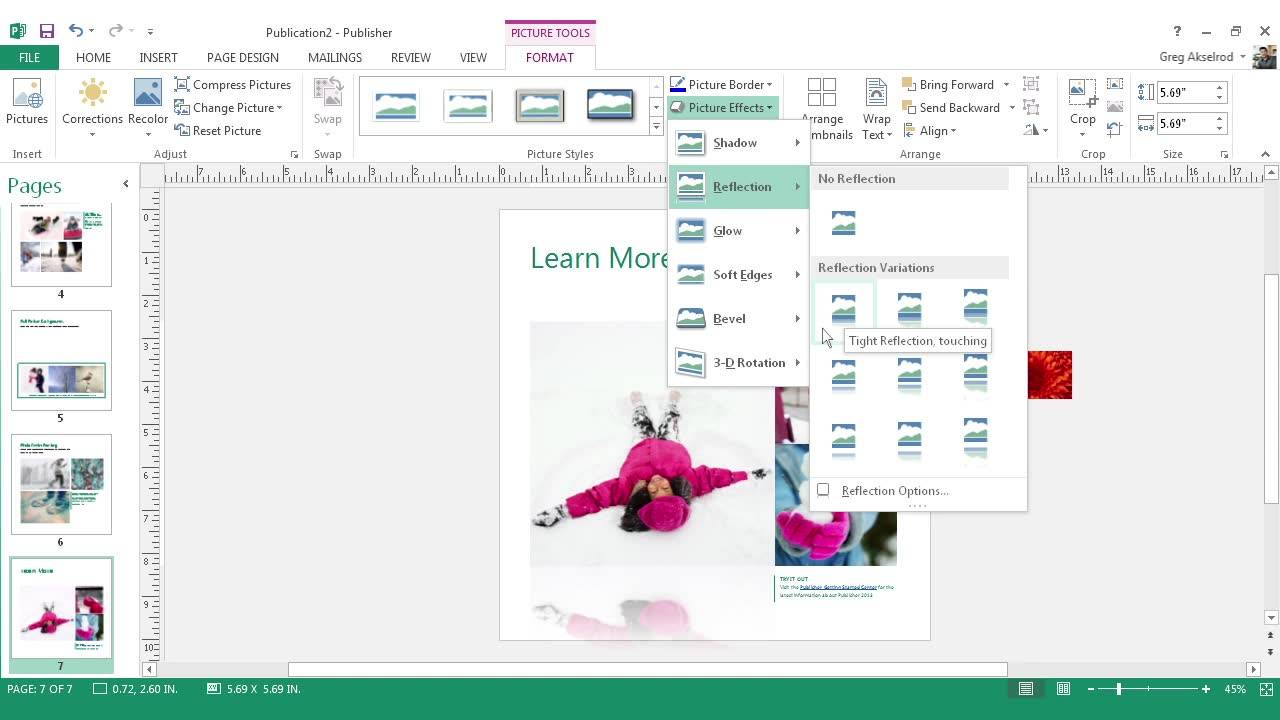Click the Pictures insert icon
The height and width of the screenshot is (720, 1280).
pos(26,100)
